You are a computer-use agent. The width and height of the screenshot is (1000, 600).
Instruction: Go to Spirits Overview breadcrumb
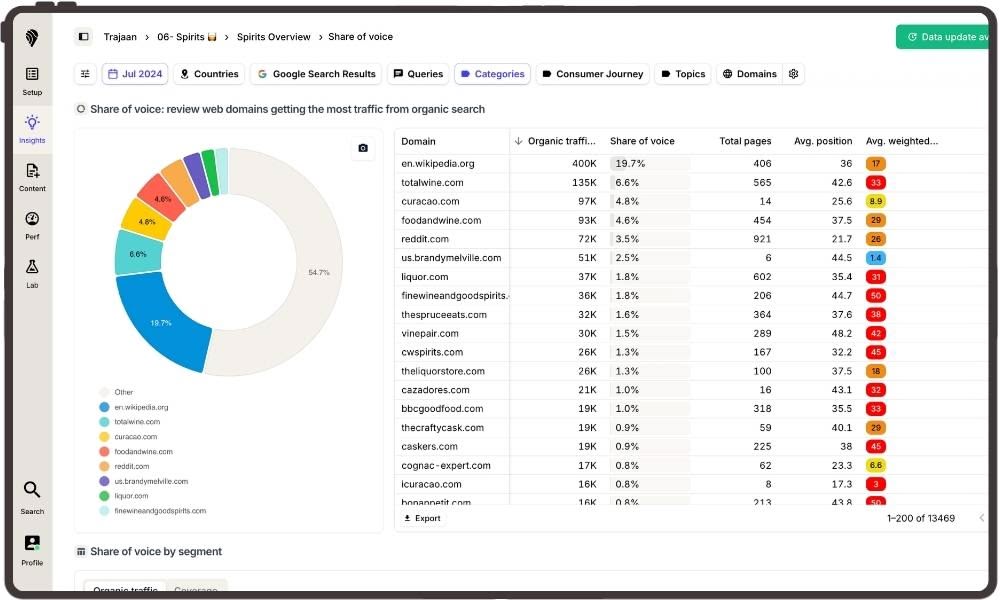pyautogui.click(x=274, y=37)
